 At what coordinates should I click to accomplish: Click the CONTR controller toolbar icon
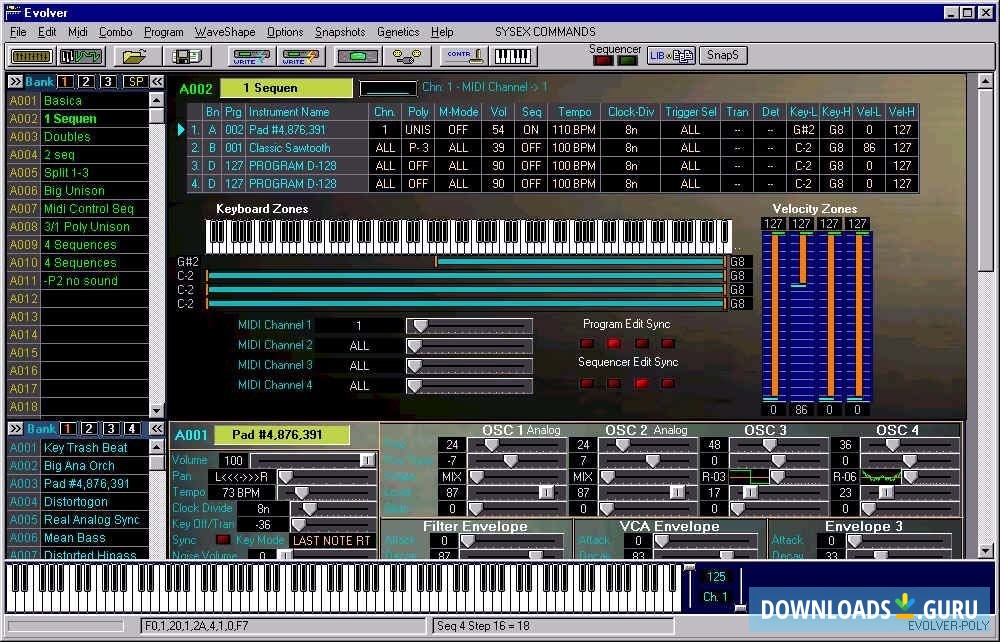click(x=464, y=56)
